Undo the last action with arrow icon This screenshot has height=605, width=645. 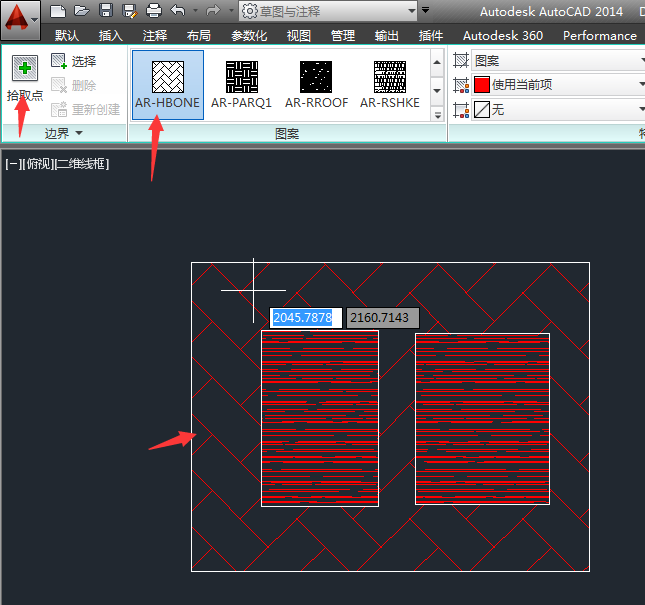[178, 12]
